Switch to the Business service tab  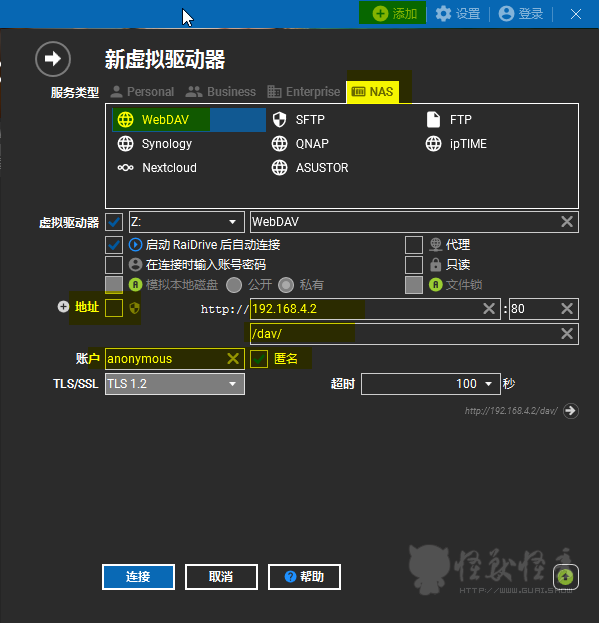[x=220, y=92]
